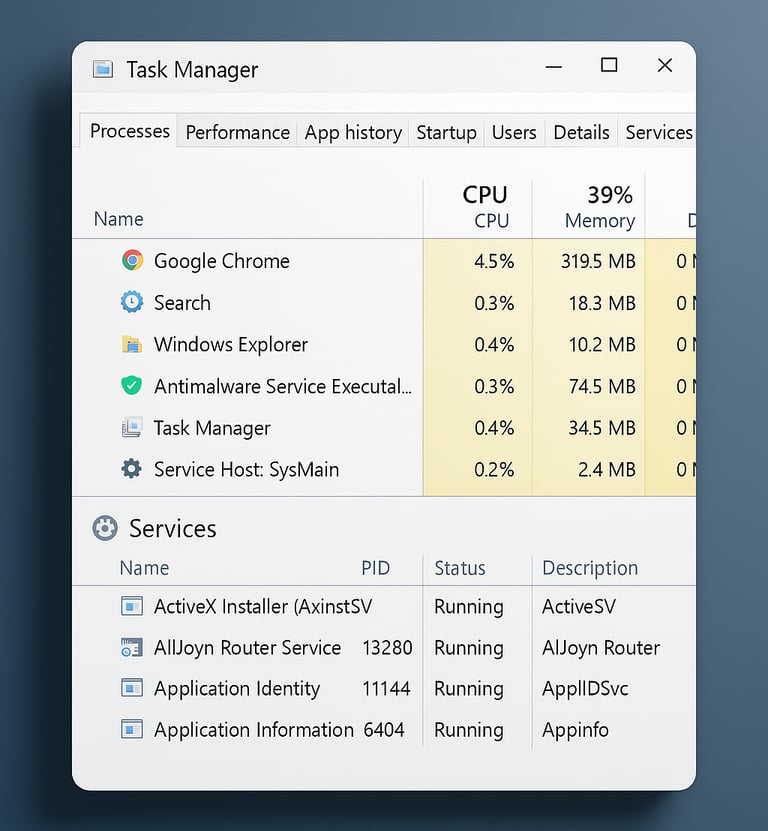Click the 34.5 MB memory value
The width and height of the screenshot is (768, 831).
tap(602, 428)
